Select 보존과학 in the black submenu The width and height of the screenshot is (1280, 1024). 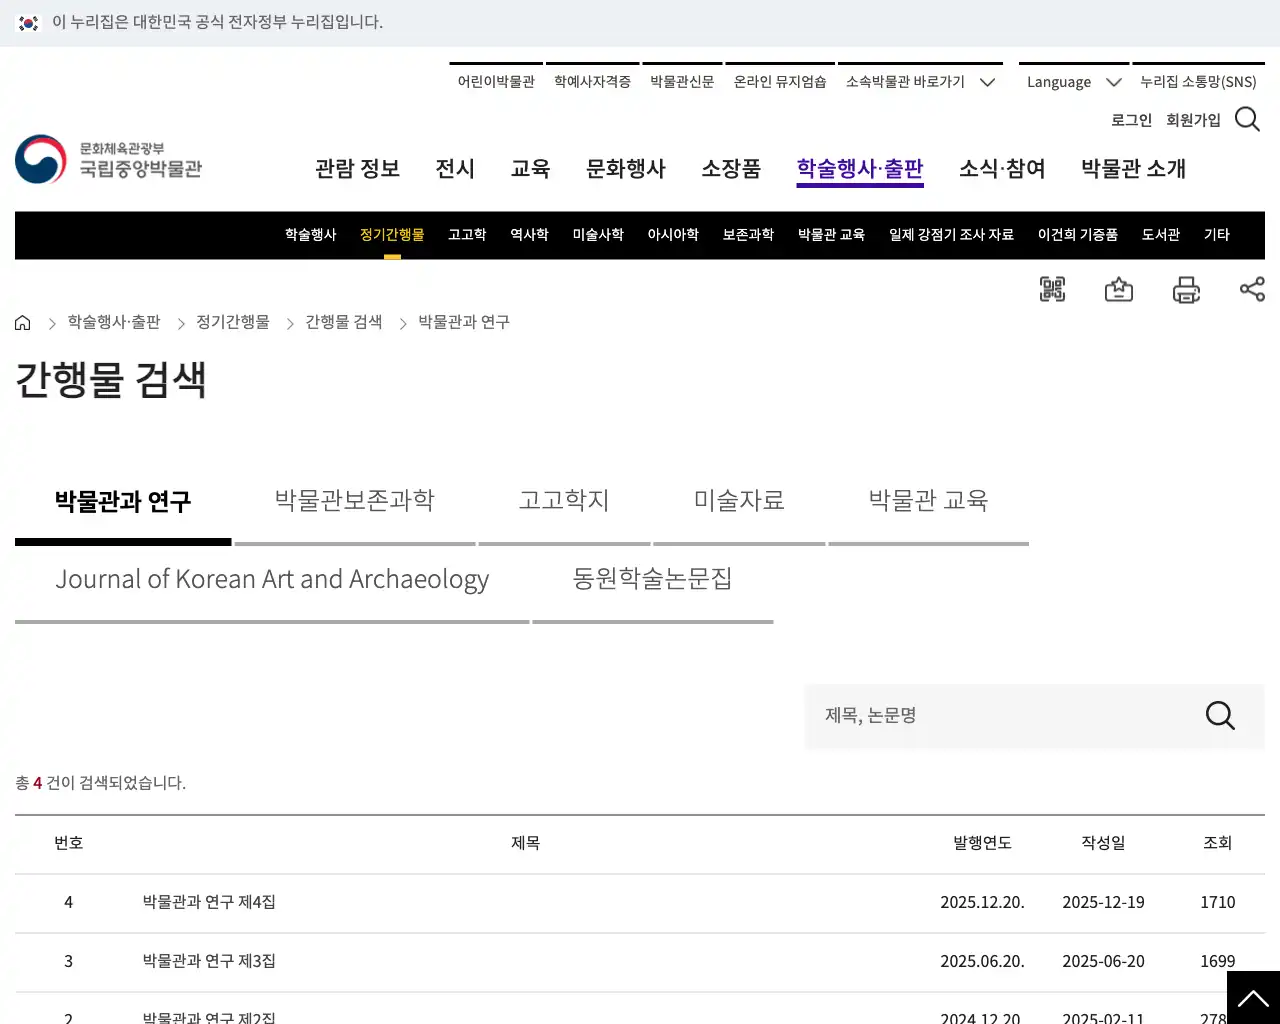click(748, 235)
